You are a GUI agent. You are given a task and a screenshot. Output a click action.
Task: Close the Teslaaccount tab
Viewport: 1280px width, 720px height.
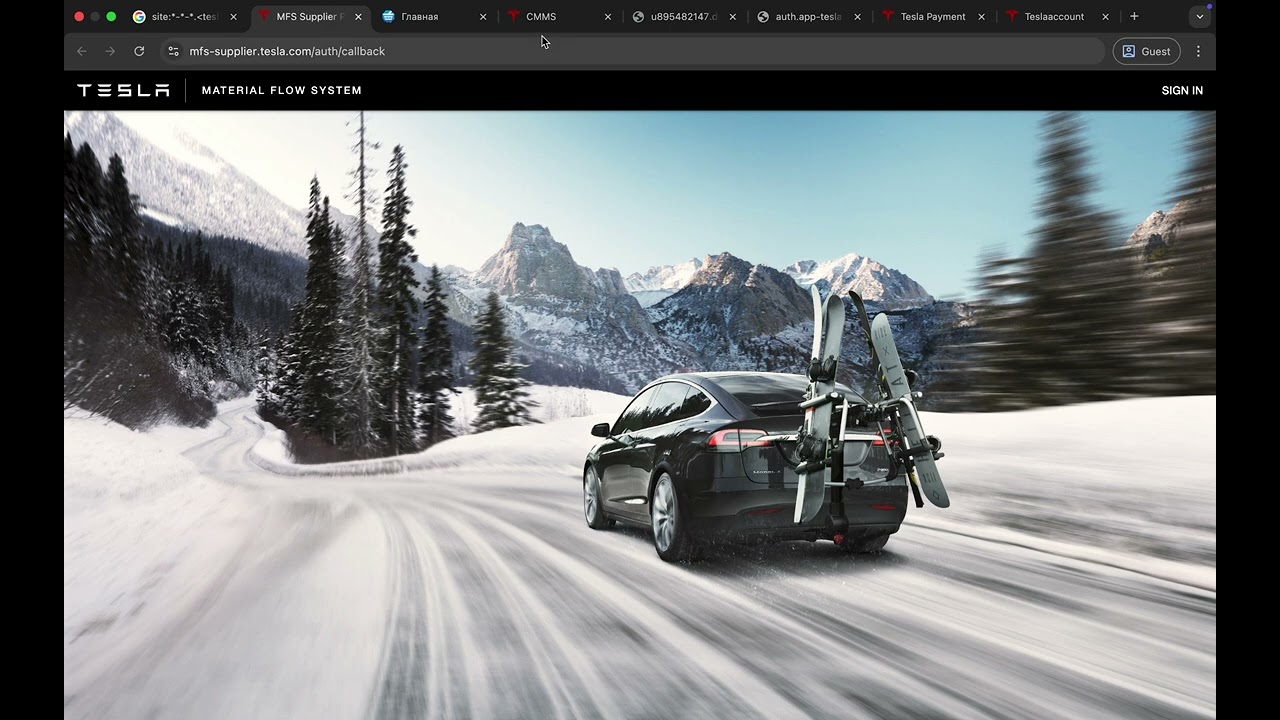(1105, 17)
